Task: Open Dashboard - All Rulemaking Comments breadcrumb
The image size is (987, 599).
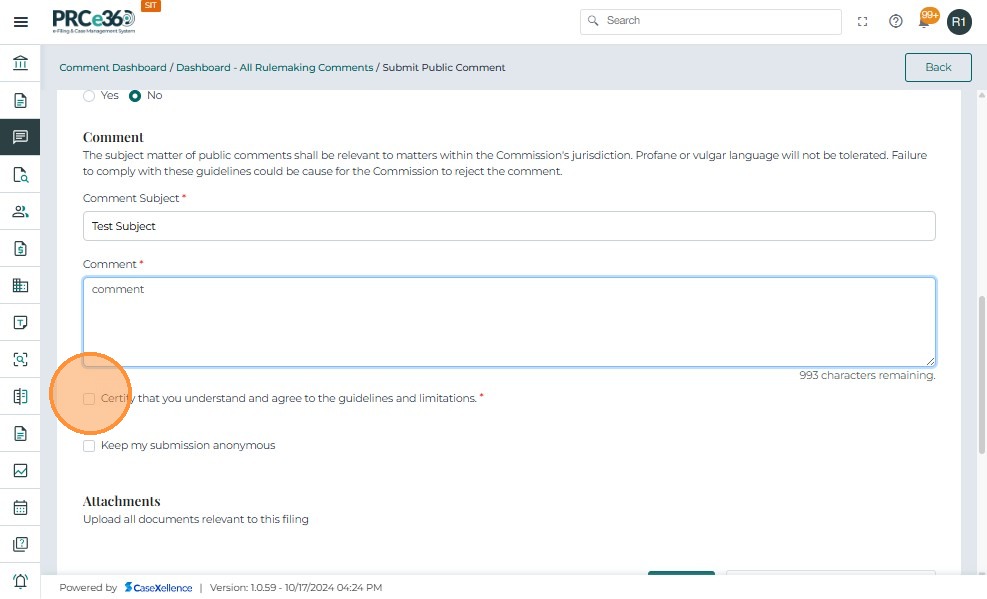Action: pyautogui.click(x=274, y=68)
